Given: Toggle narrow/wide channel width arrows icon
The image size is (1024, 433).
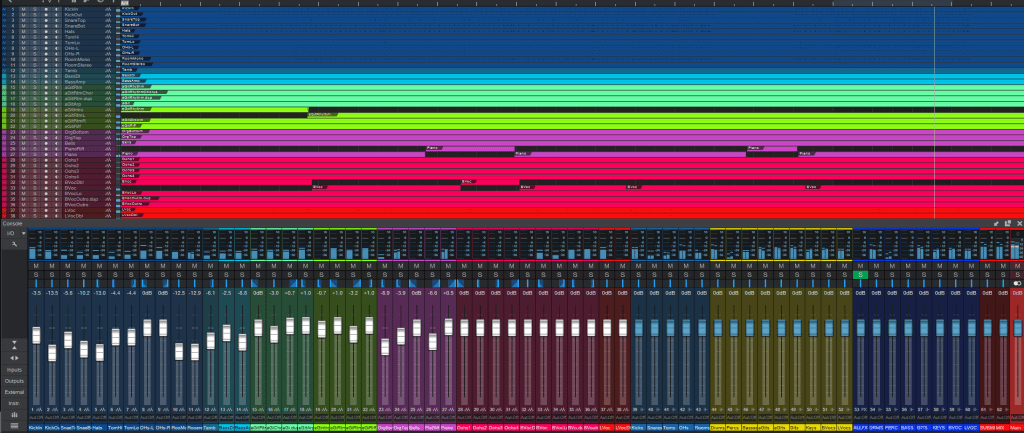Looking at the screenshot, I should 14,357.
